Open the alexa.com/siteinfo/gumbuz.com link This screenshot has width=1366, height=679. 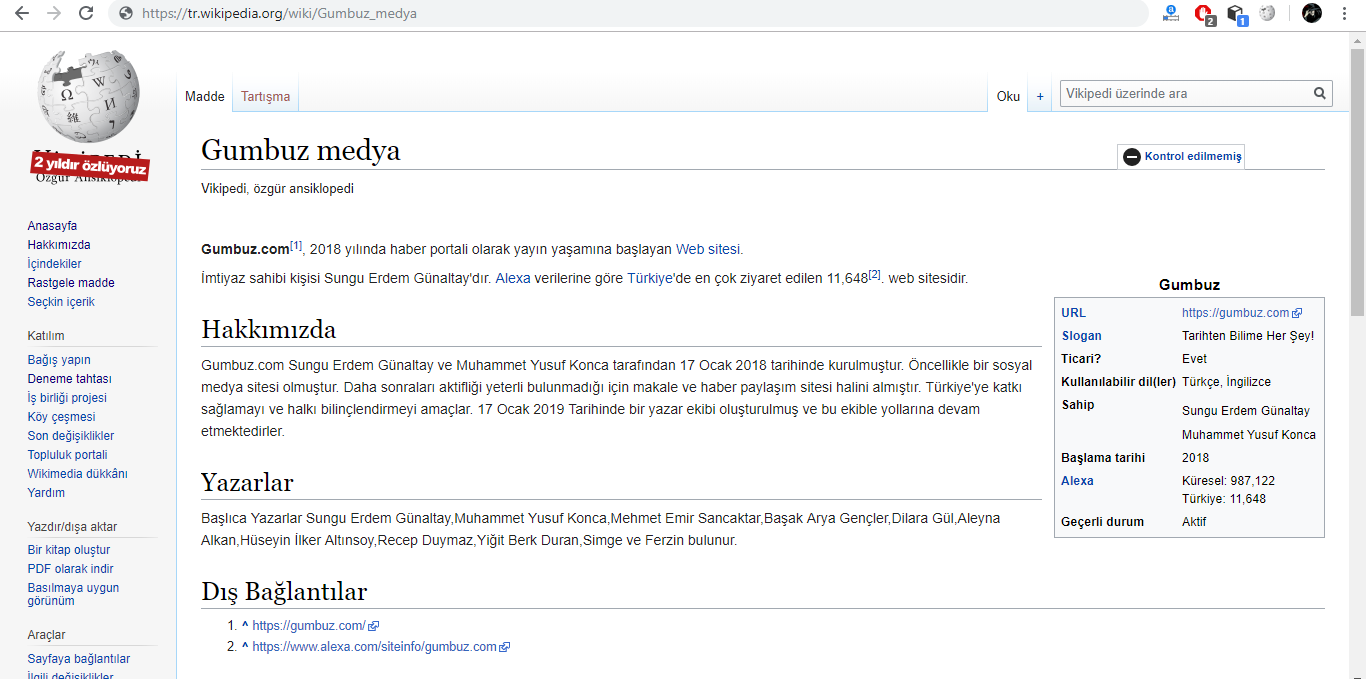coord(374,647)
